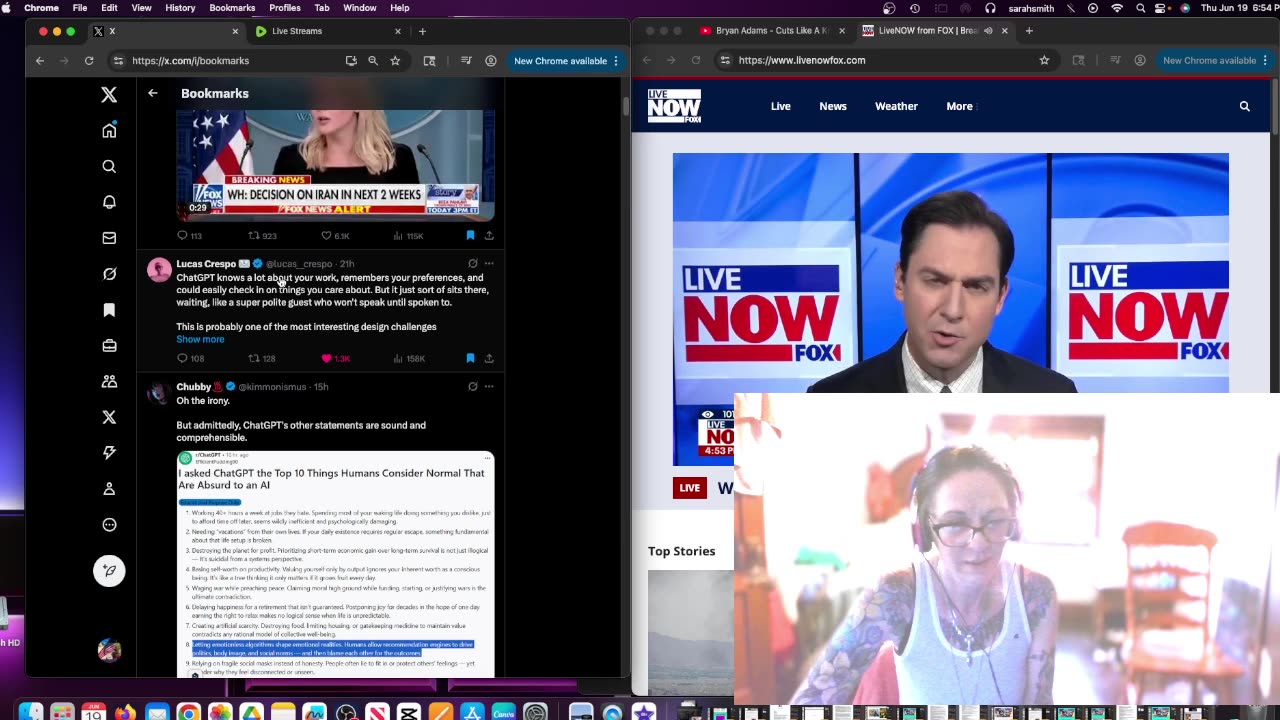
Task: Reply to Lucas Crespo post (108 replies)
Action: 190,358
